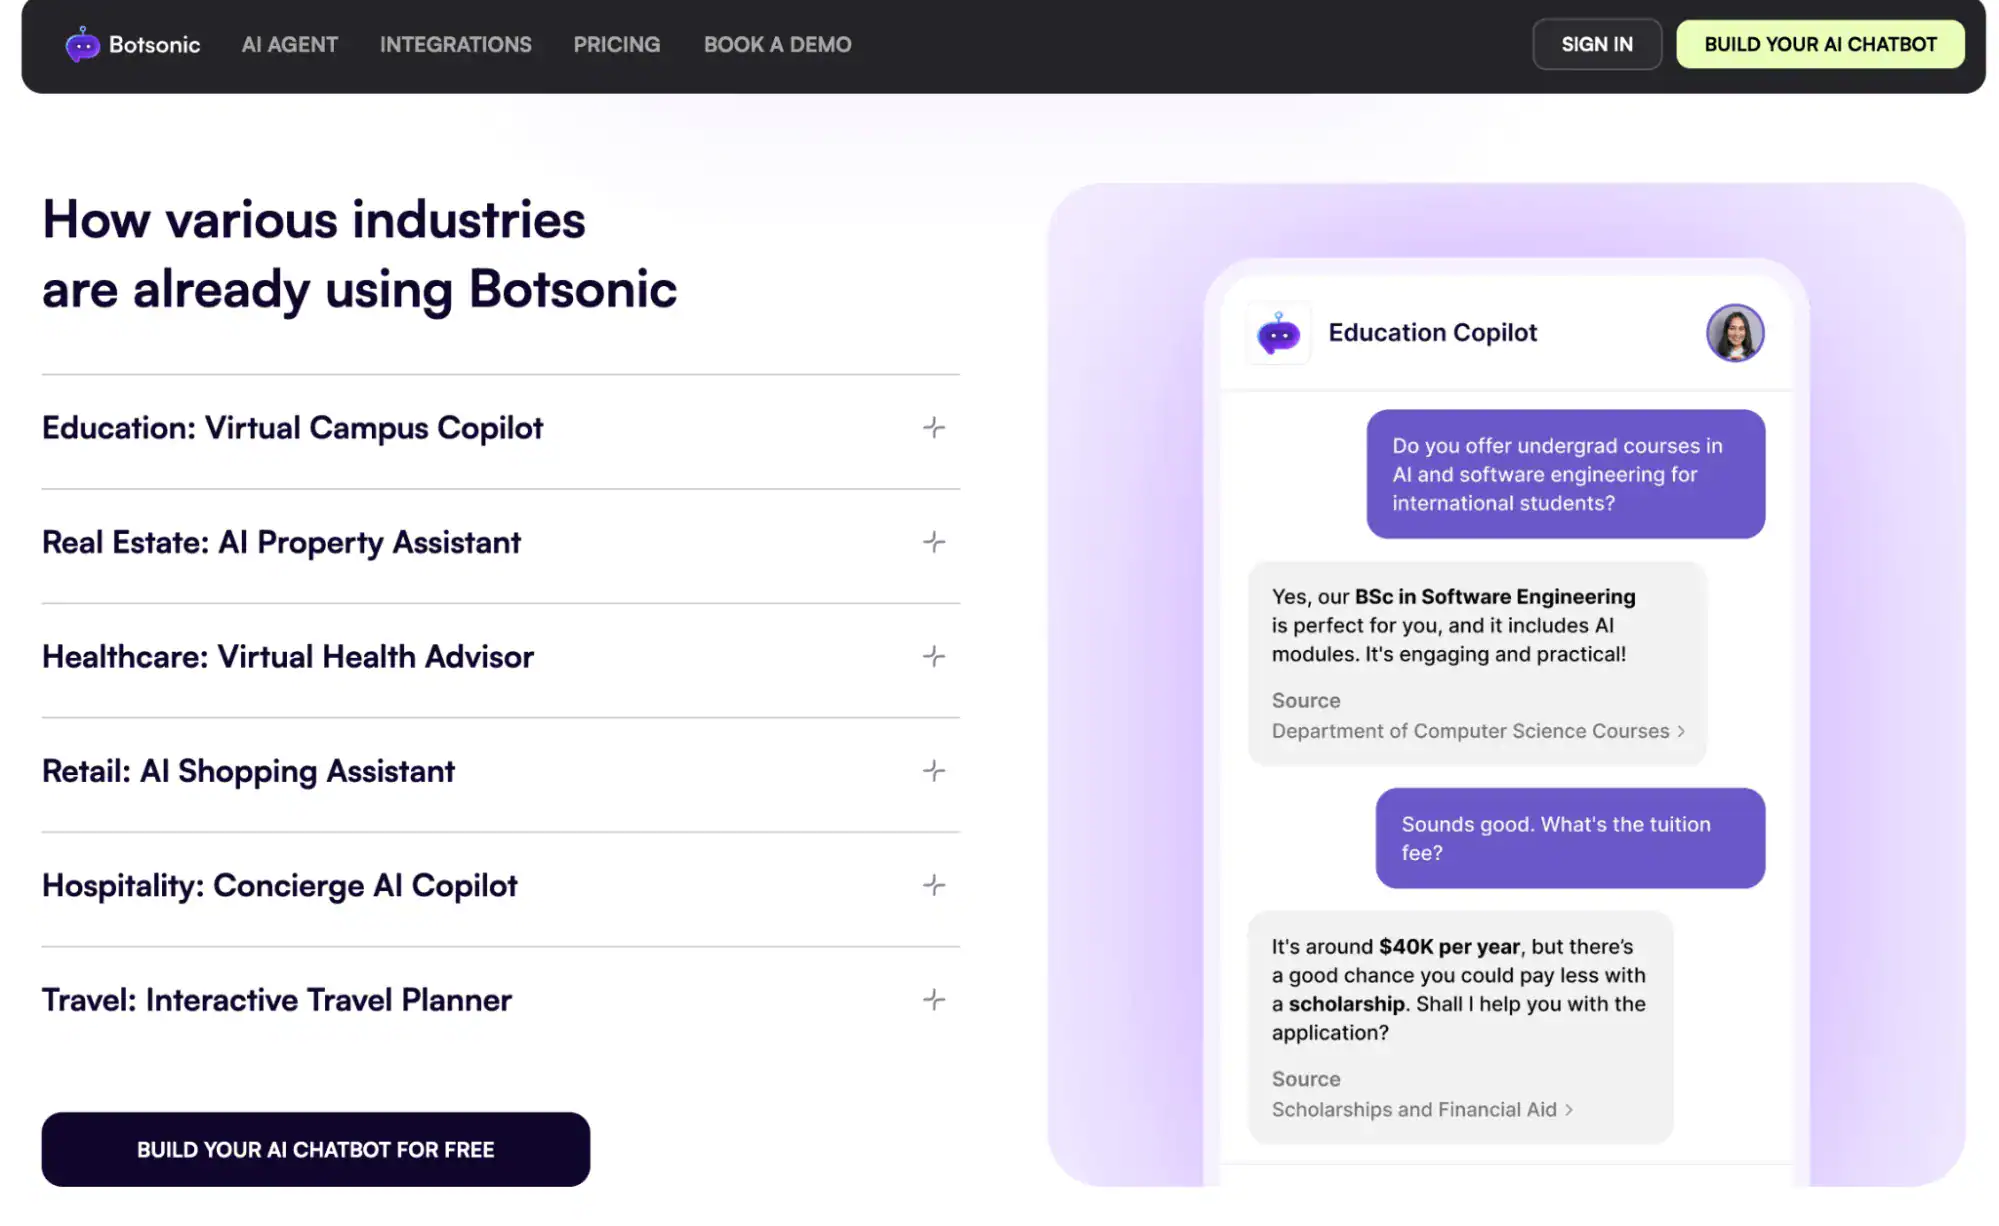Select PRICING in the navigation bar
Screen dimensions: 1999x1226
616,44
